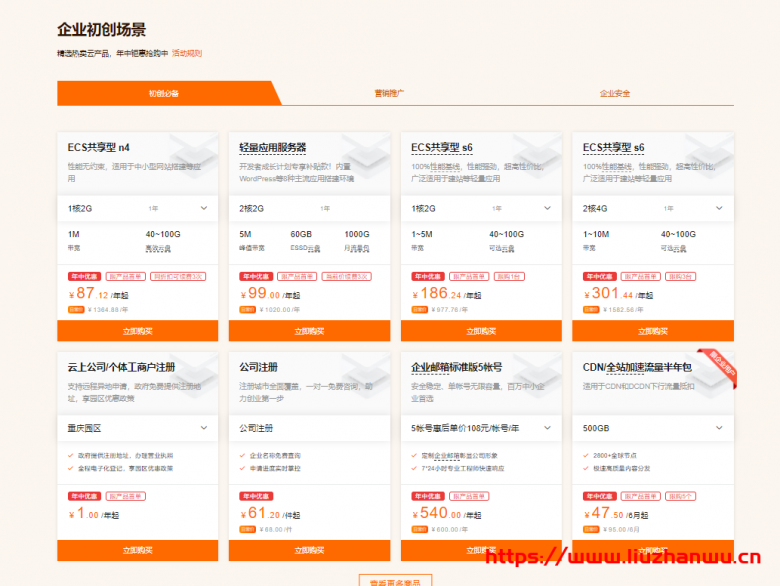The height and width of the screenshot is (586, 780).
Task: Click the 年中优惠 tag on 186.24 ECS card
Action: pyautogui.click(x=427, y=276)
